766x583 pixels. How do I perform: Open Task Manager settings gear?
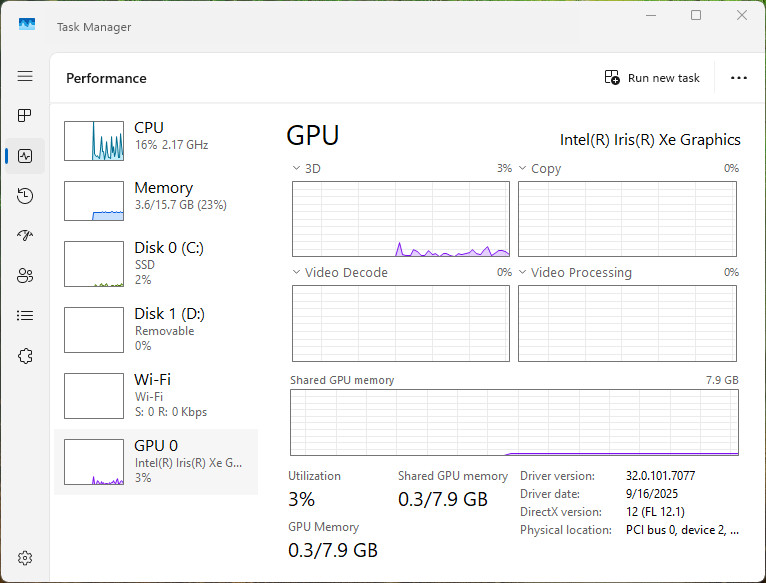25,558
